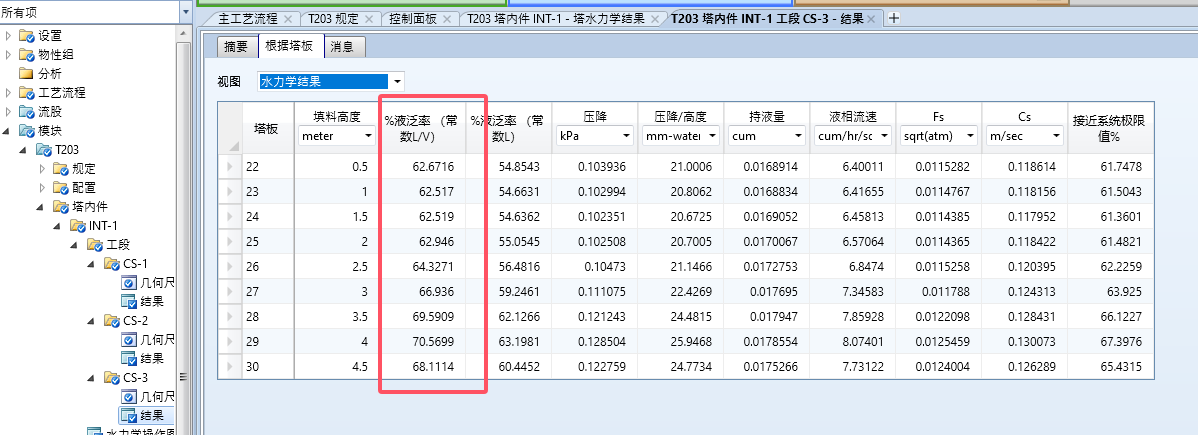Expand the 规定 node arrow under T203
This screenshot has width=1198, height=435.
click(43, 169)
